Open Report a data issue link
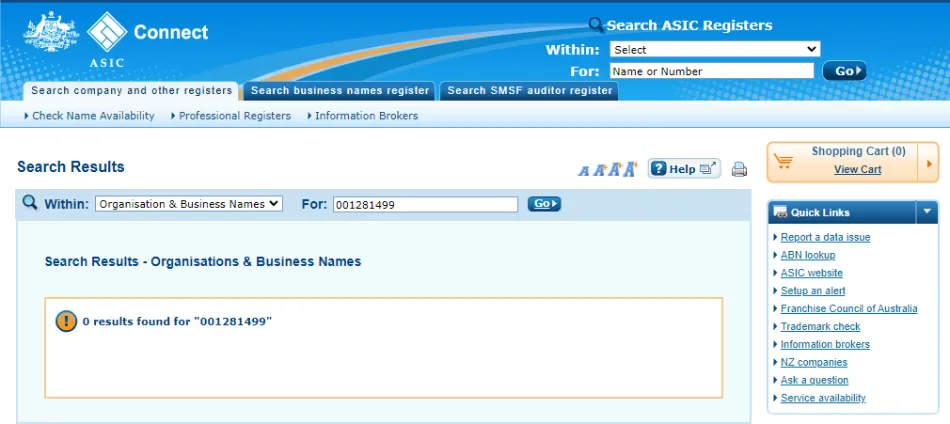The width and height of the screenshot is (950, 424). tap(825, 237)
